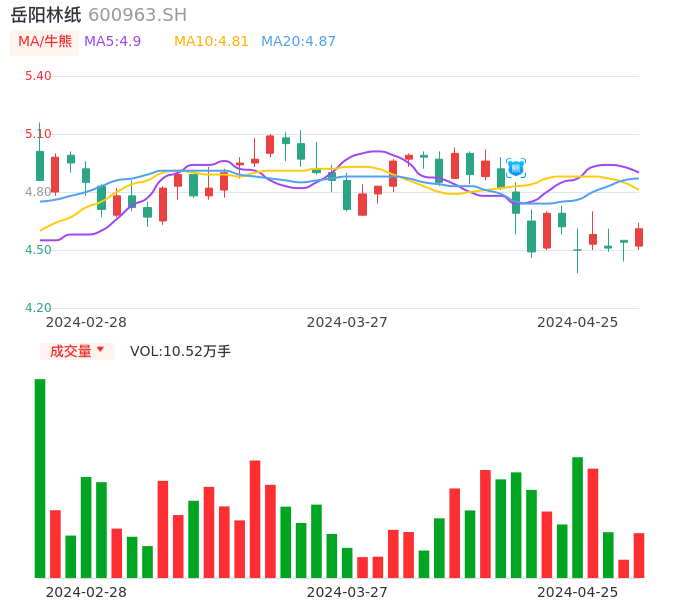Viewport: 686px width, 606px height.
Task: Click the last red candlestick at the right edge
Action: (x=639, y=237)
